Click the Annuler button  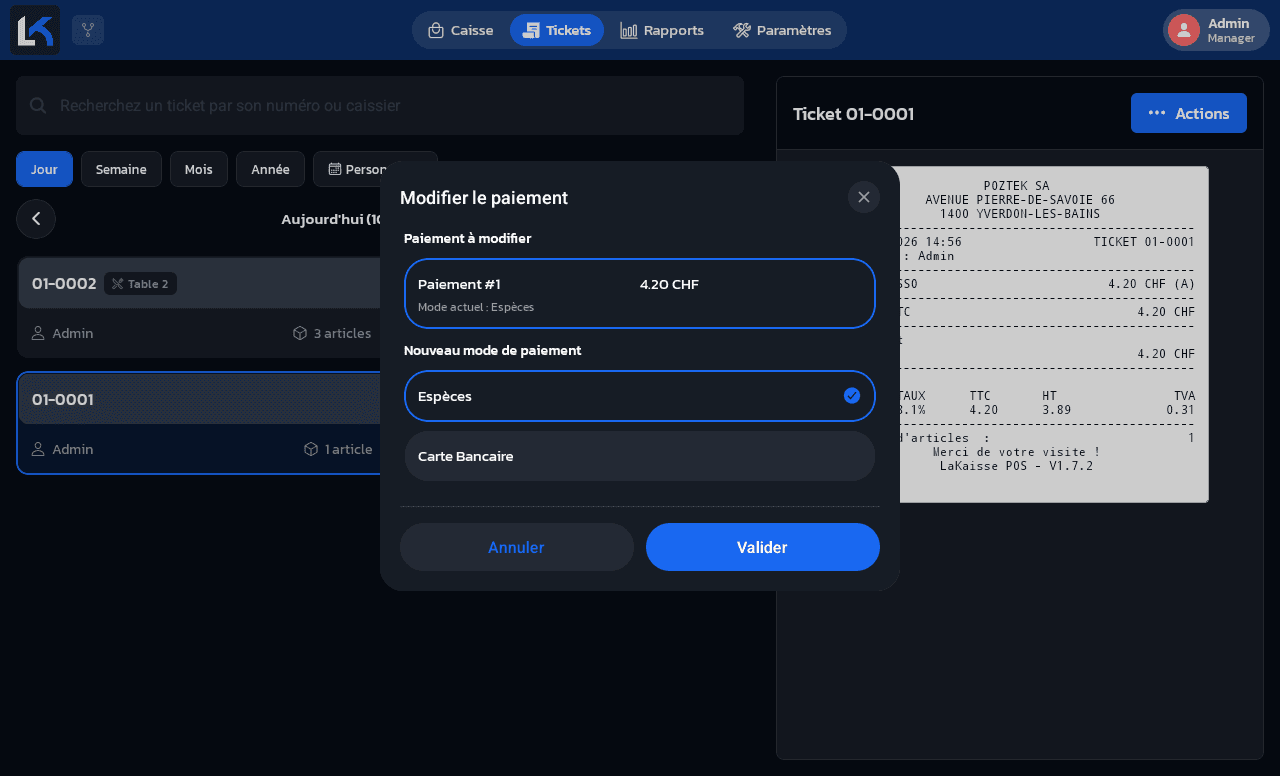[x=517, y=547]
